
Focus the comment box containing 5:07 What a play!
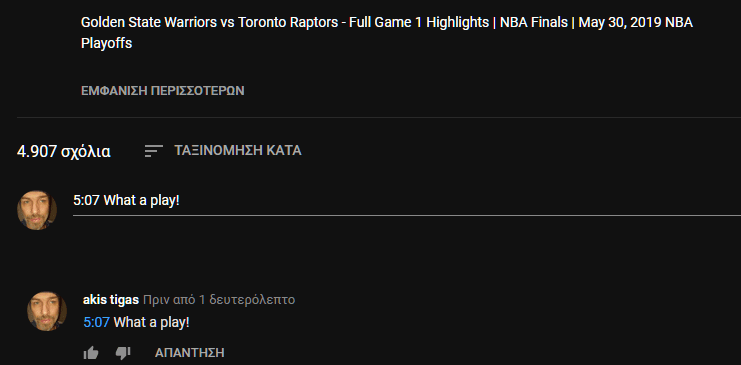(407, 201)
